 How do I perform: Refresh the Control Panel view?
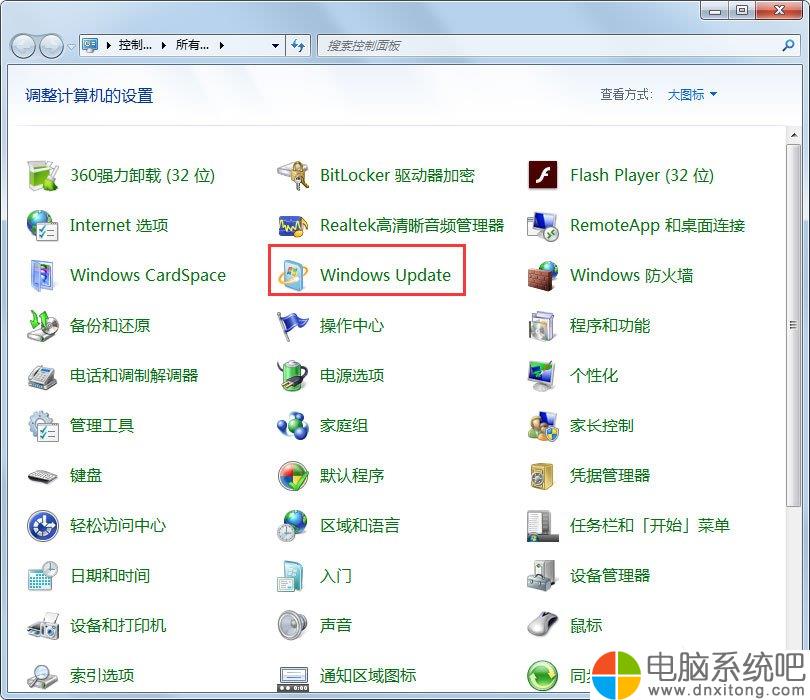pyautogui.click(x=298, y=45)
